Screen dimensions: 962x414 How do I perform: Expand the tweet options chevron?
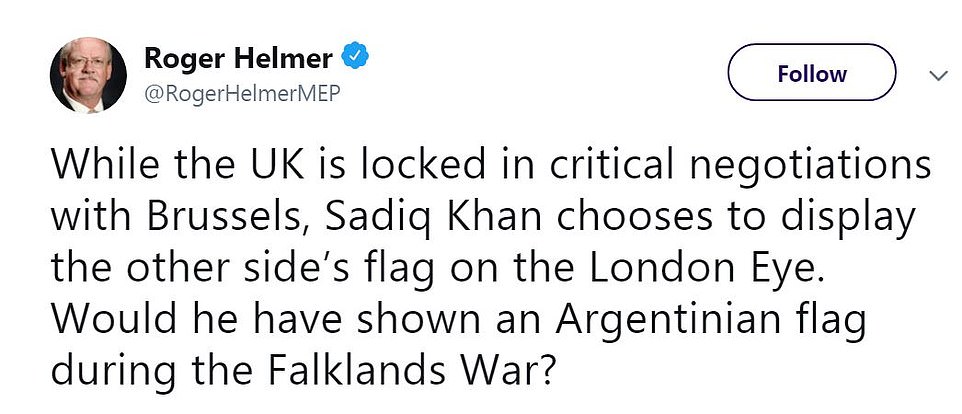[938, 75]
